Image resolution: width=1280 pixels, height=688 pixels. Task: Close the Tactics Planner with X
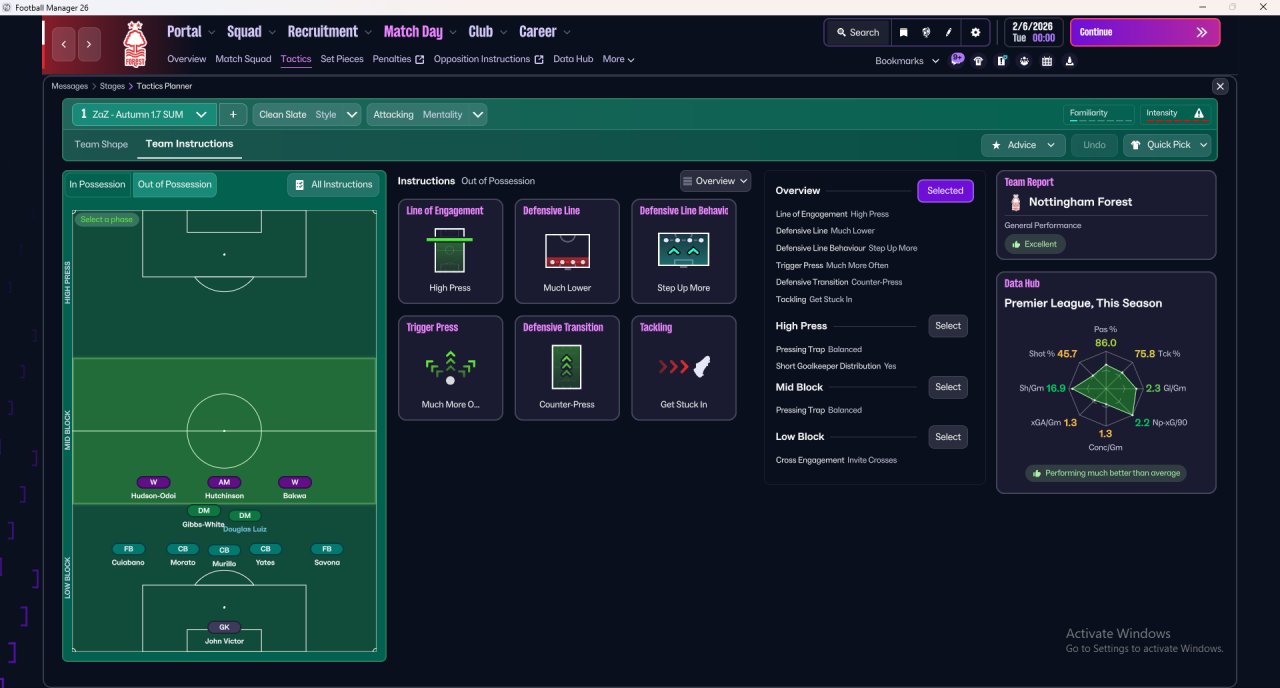click(x=1219, y=87)
